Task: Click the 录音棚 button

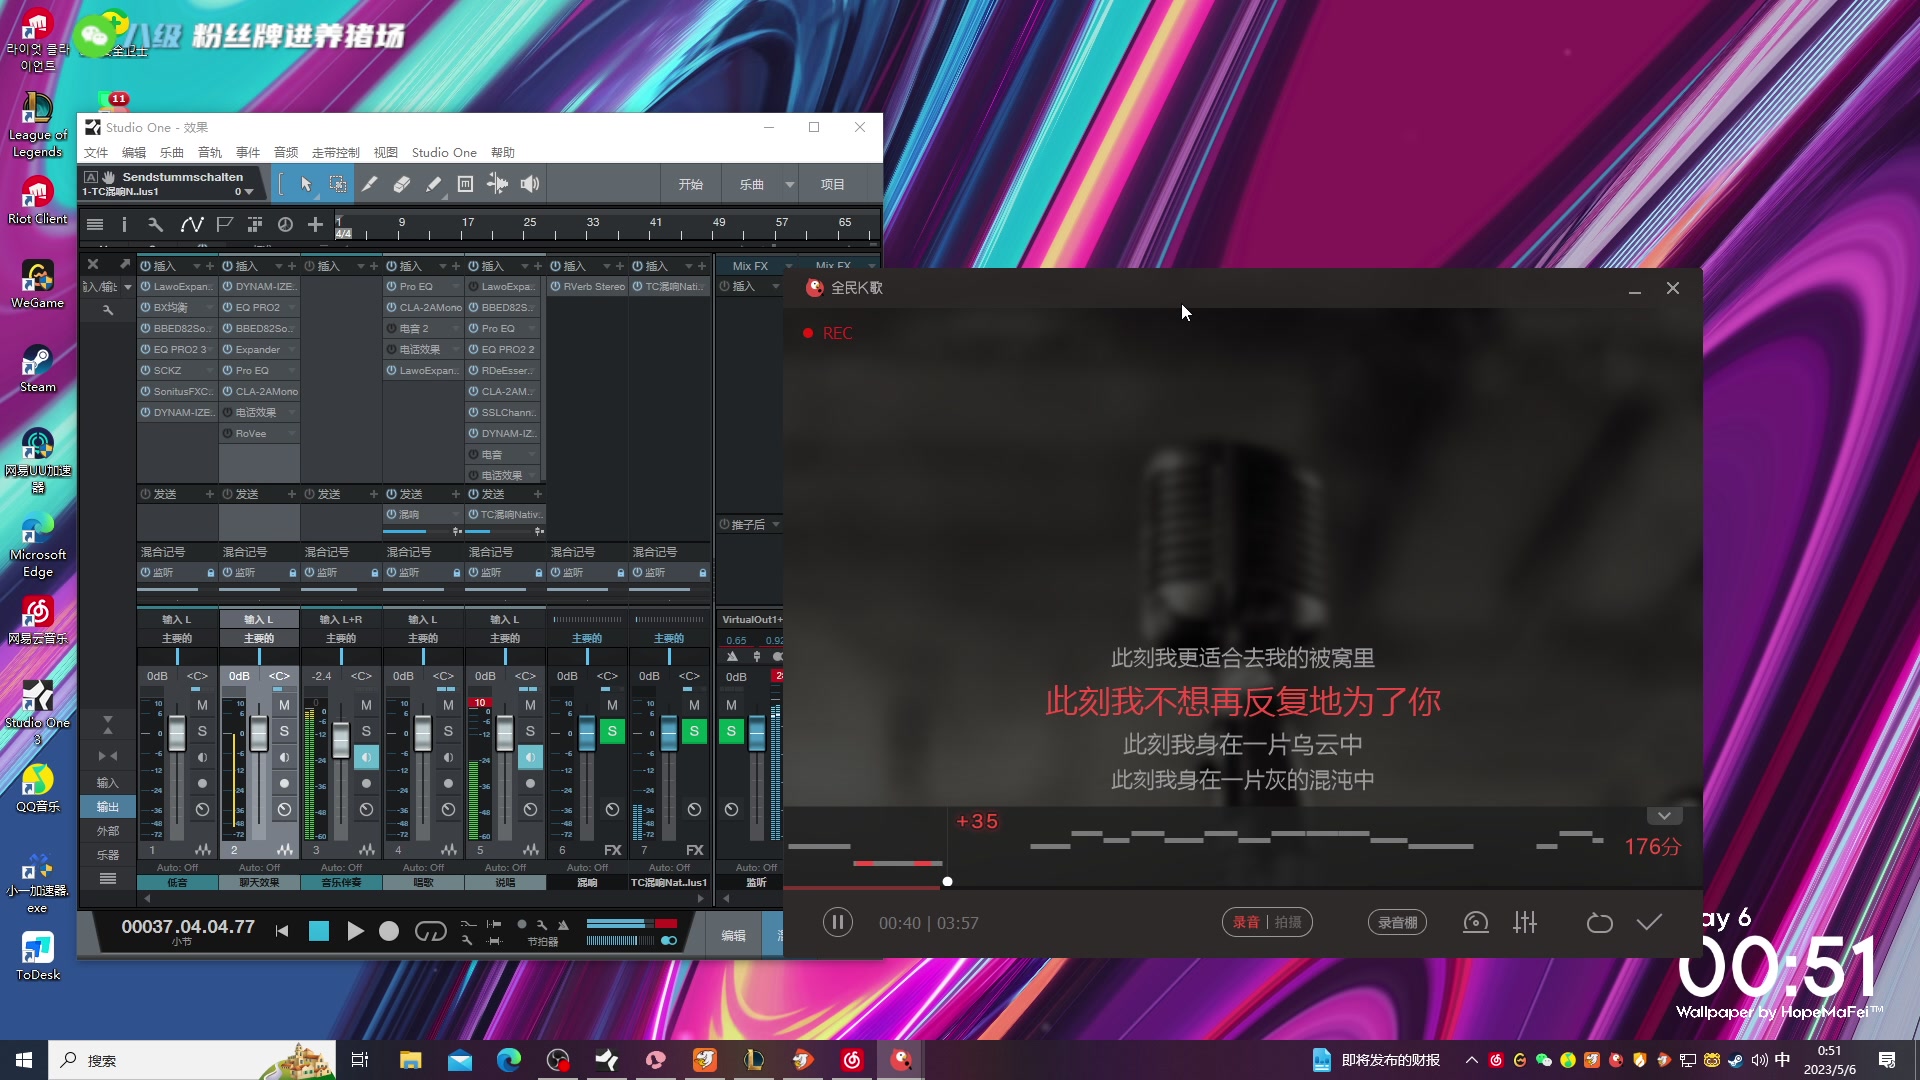Action: [1396, 922]
